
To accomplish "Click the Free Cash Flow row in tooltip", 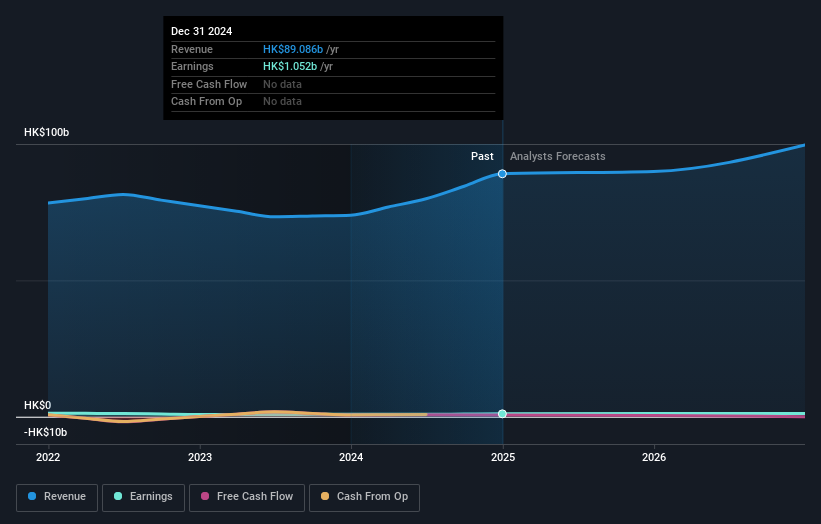I will click(x=333, y=84).
